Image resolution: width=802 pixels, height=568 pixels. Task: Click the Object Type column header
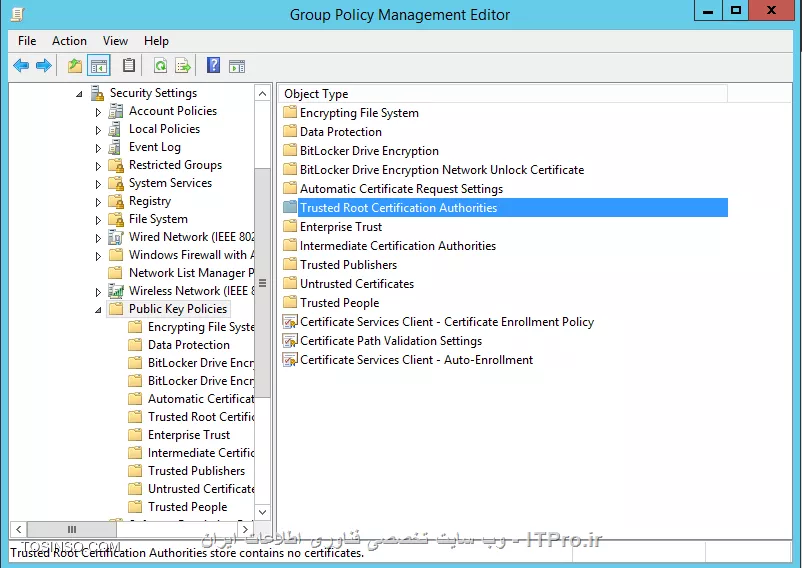click(504, 94)
